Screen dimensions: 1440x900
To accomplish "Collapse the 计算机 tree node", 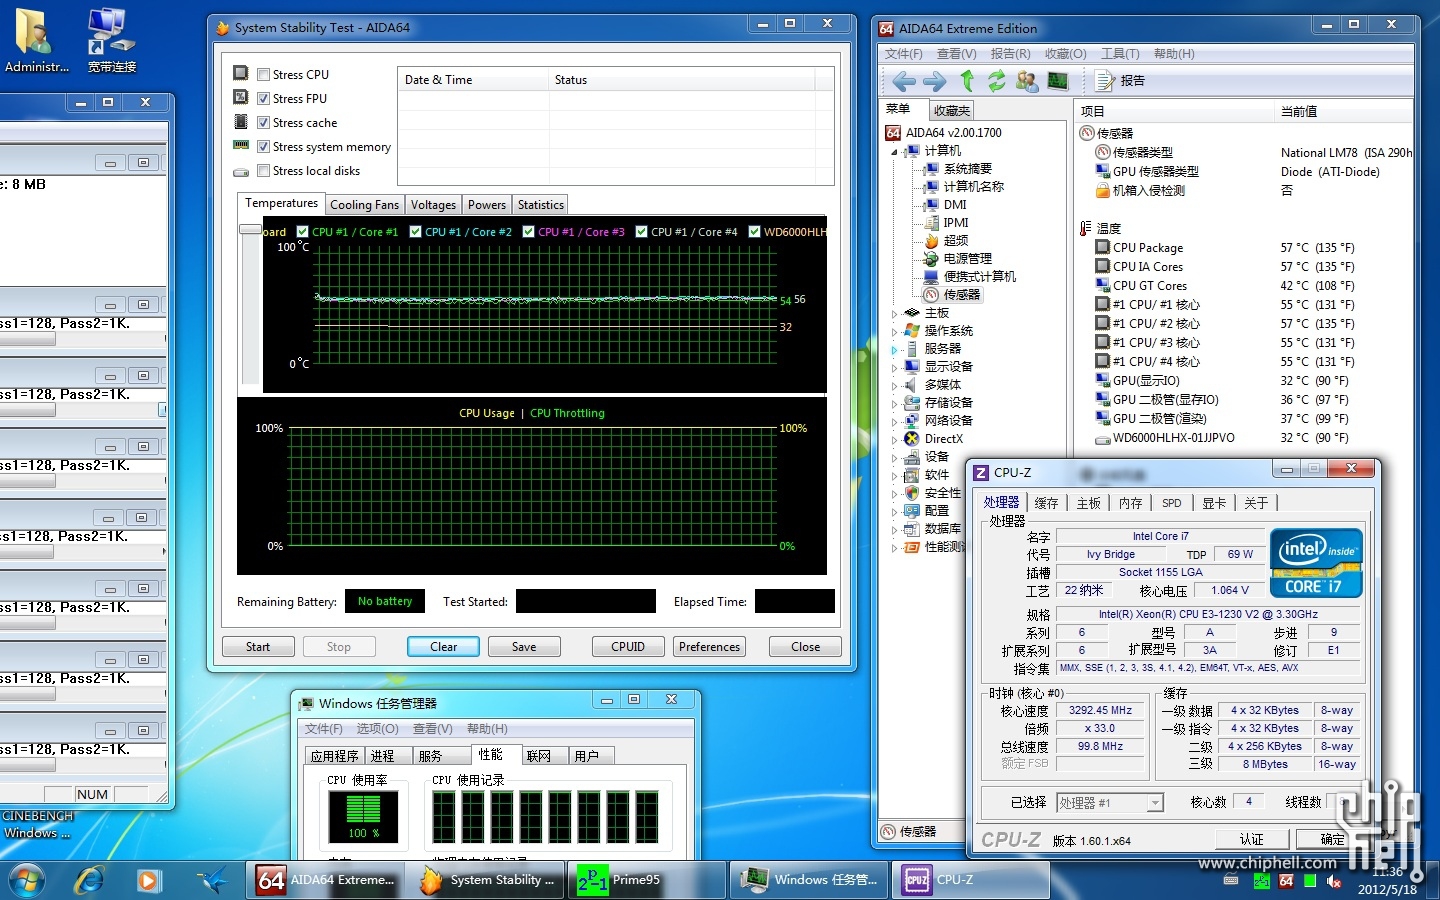I will pyautogui.click(x=895, y=152).
